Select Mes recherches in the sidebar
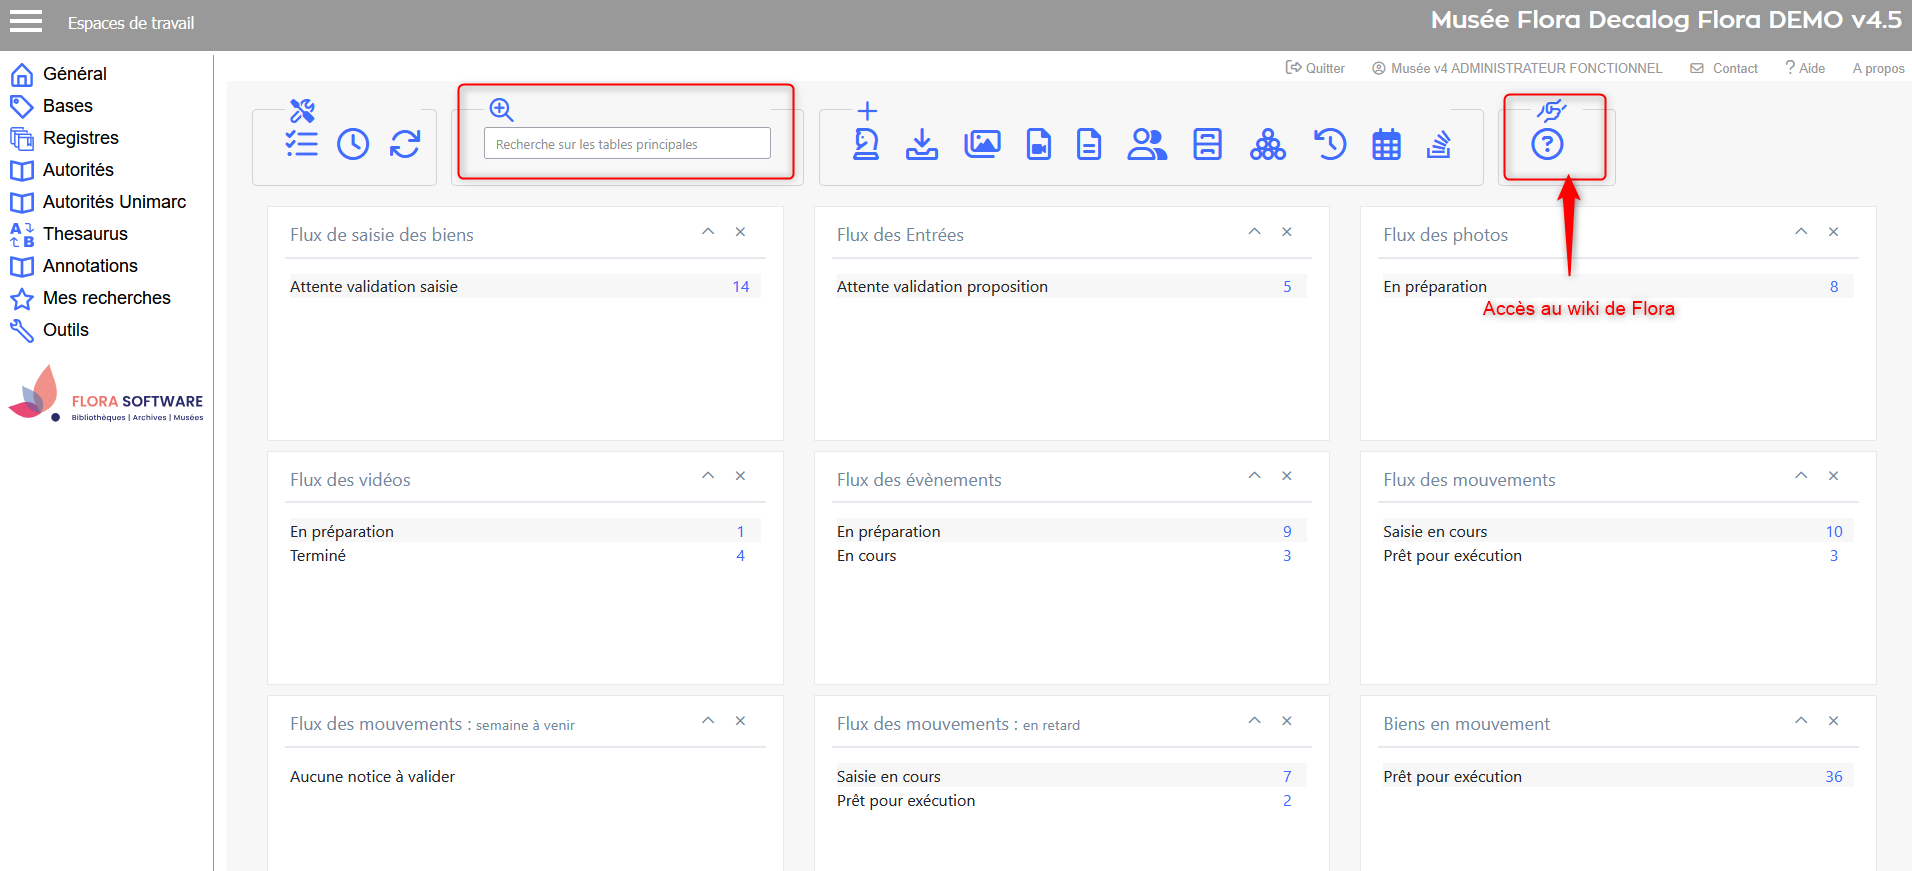 [106, 298]
